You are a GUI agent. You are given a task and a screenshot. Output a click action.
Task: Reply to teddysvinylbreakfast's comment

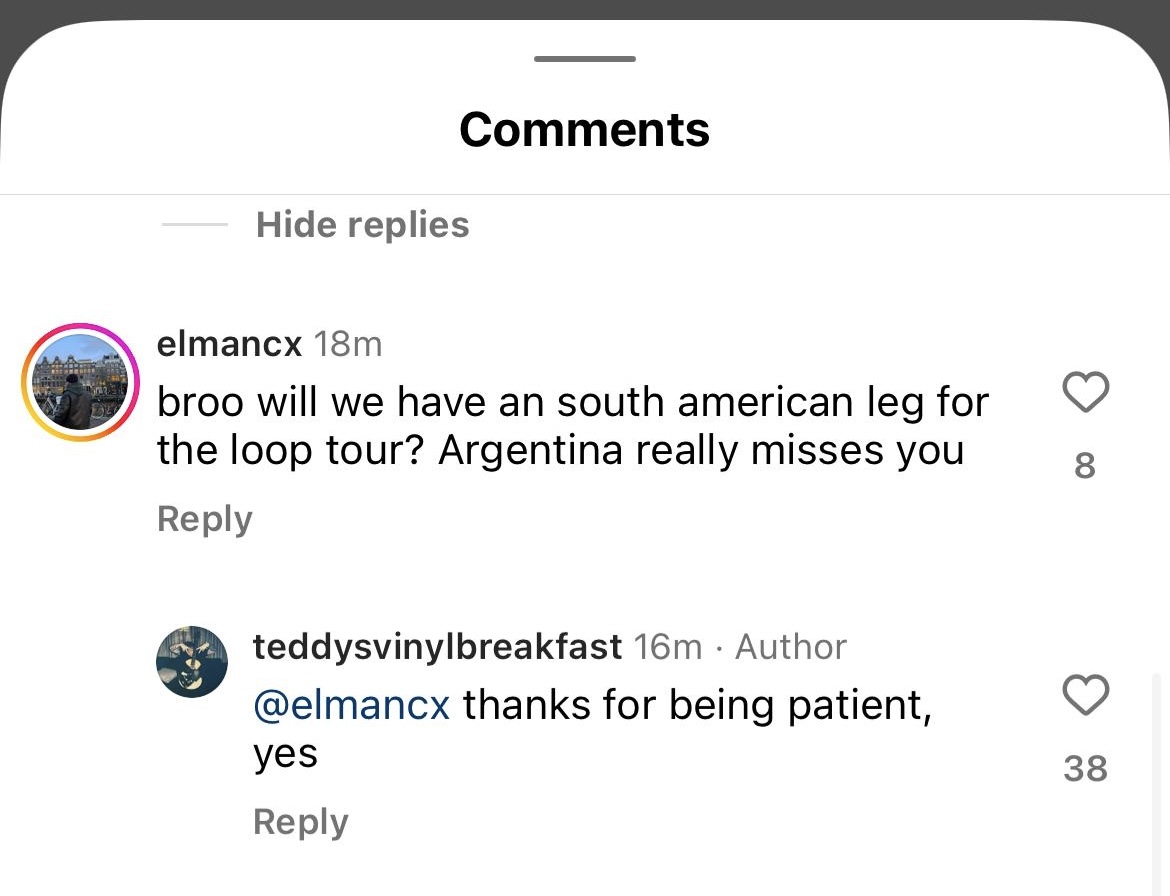click(x=300, y=822)
